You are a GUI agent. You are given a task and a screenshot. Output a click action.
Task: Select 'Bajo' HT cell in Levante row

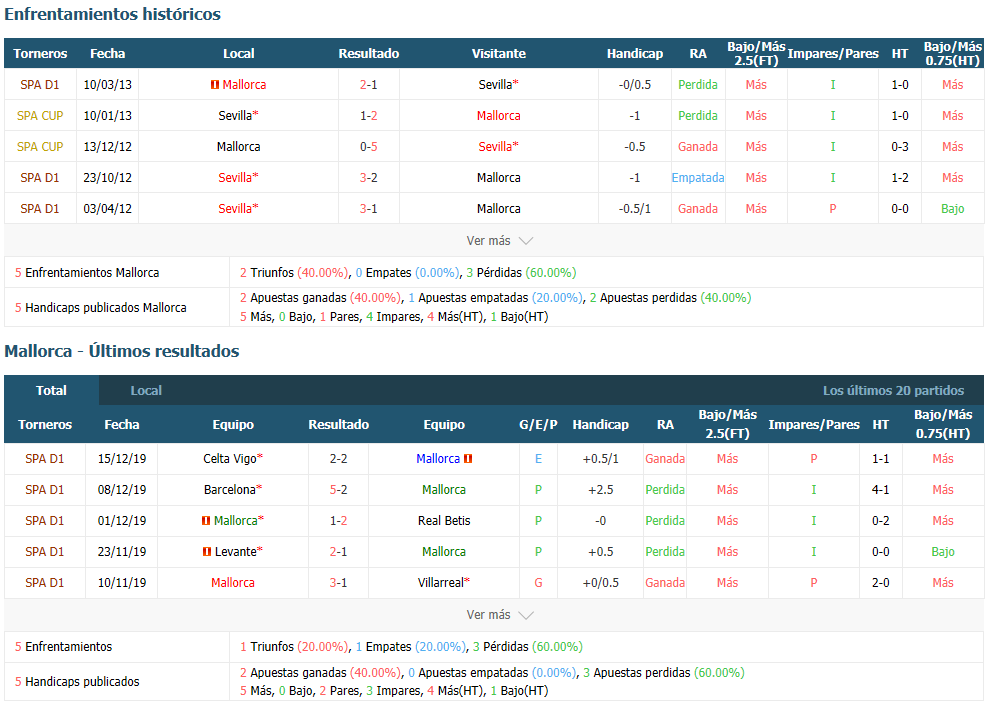(943, 551)
